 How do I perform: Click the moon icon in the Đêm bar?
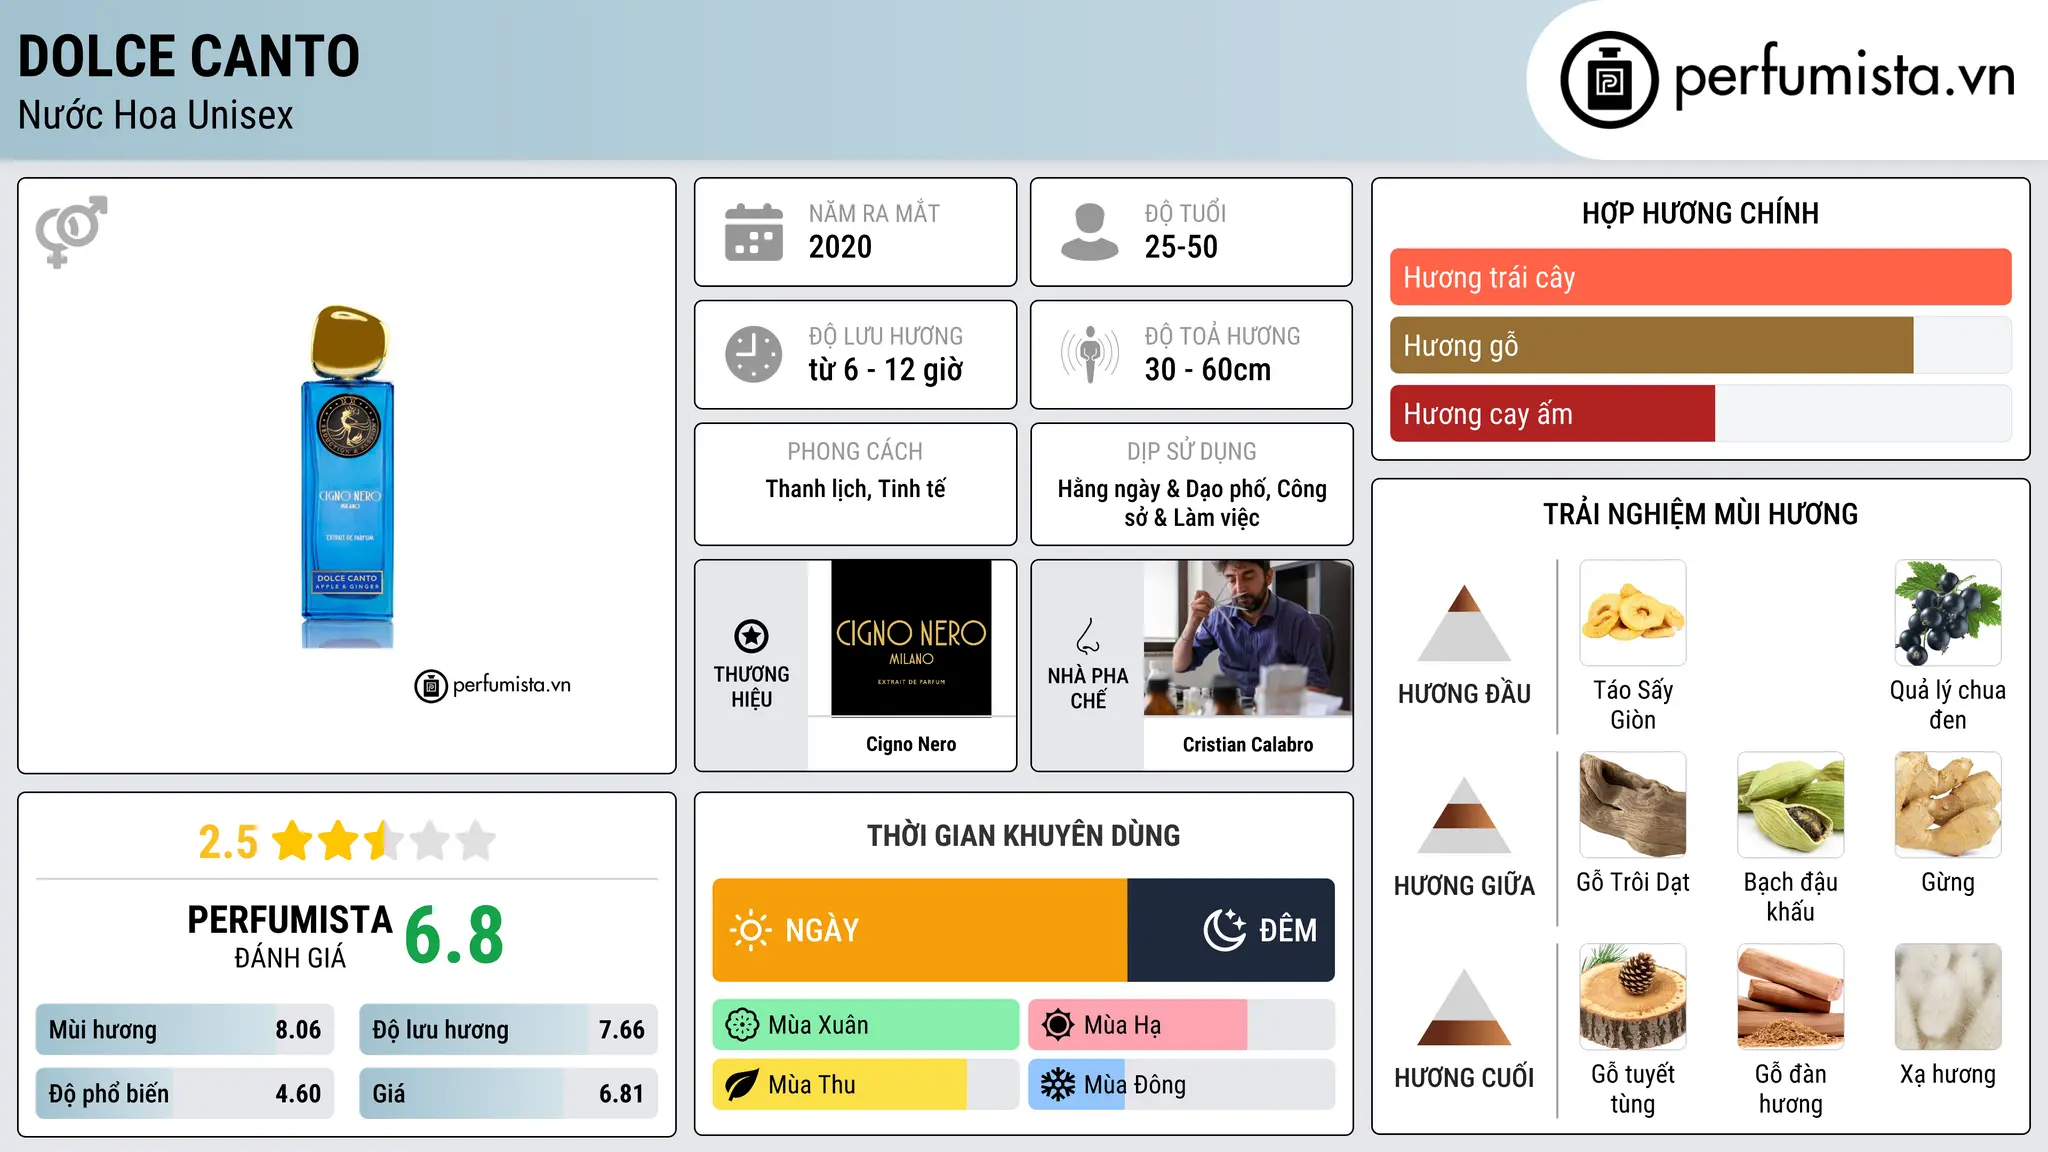pos(1225,930)
